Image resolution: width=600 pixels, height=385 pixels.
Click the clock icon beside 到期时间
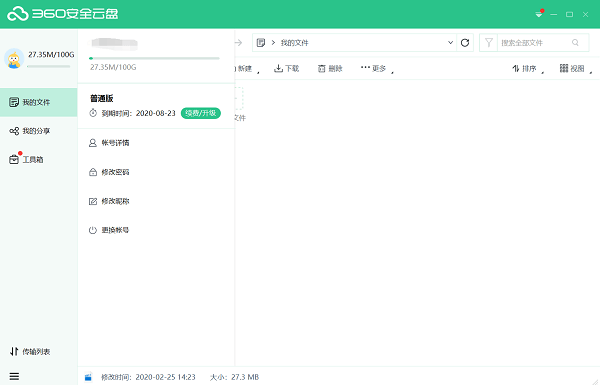tap(93, 113)
